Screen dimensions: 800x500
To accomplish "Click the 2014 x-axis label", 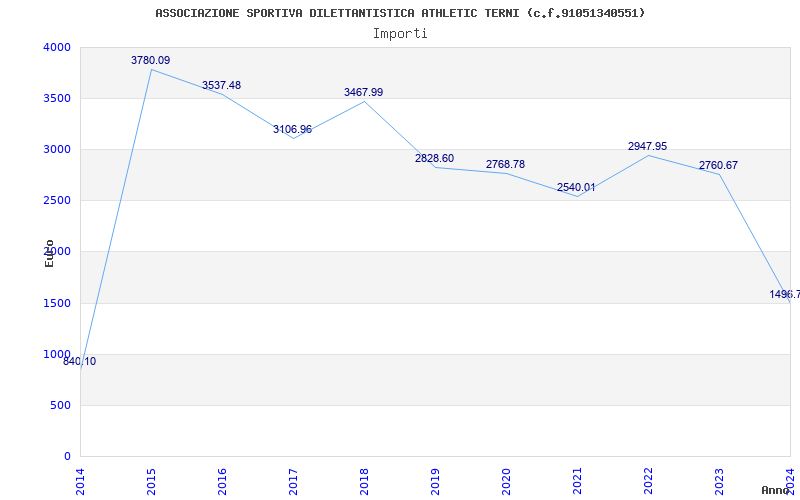I will [80, 481].
